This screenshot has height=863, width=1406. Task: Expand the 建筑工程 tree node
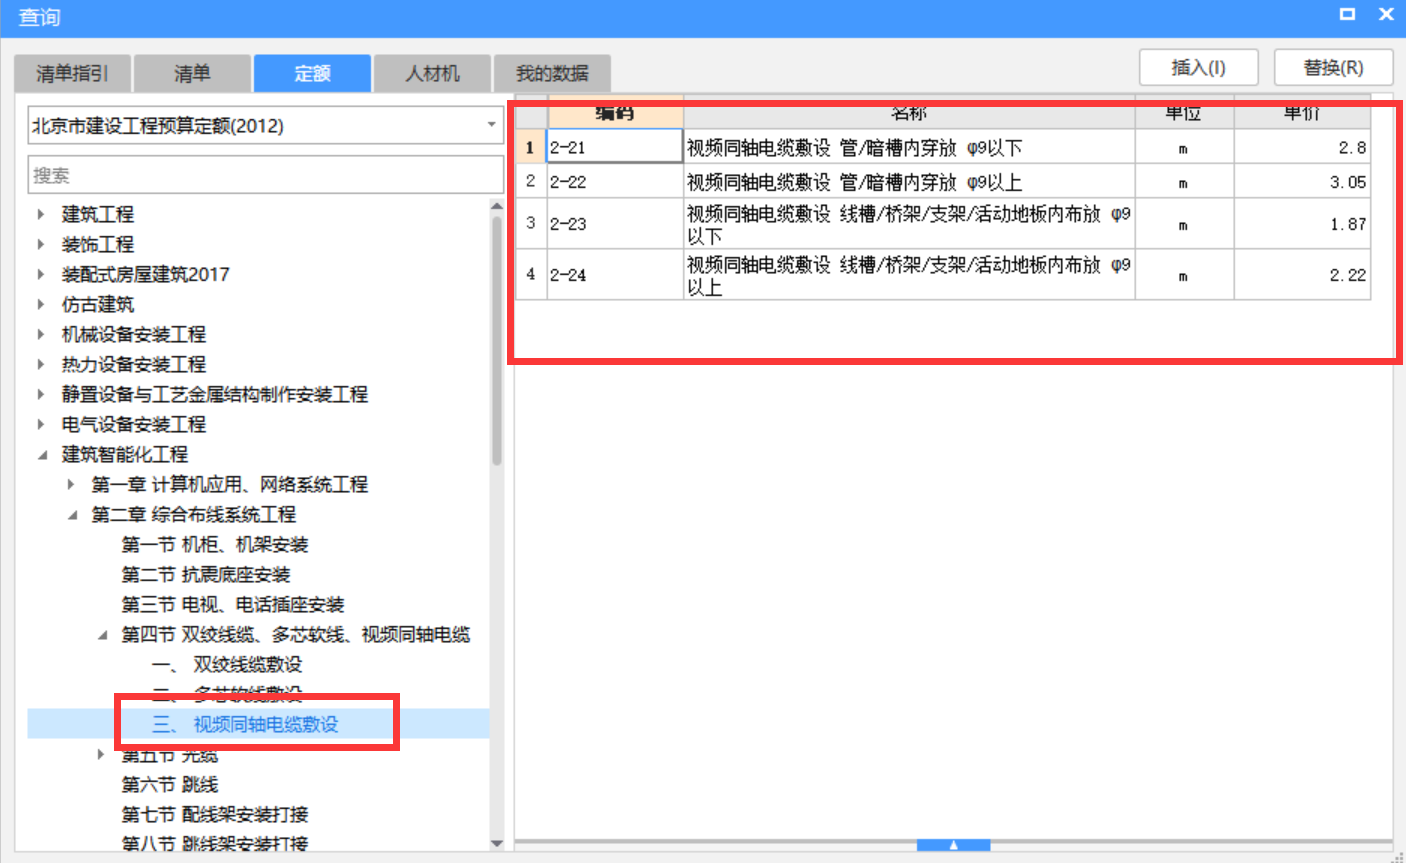(41, 214)
